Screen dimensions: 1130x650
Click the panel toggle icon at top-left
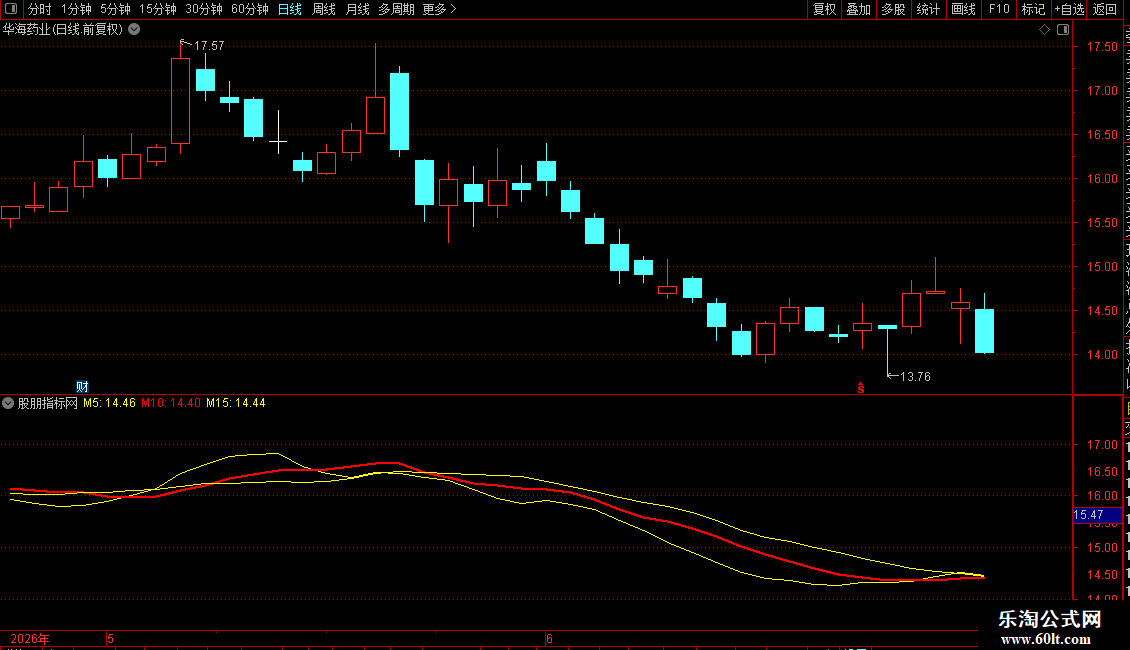coord(11,9)
